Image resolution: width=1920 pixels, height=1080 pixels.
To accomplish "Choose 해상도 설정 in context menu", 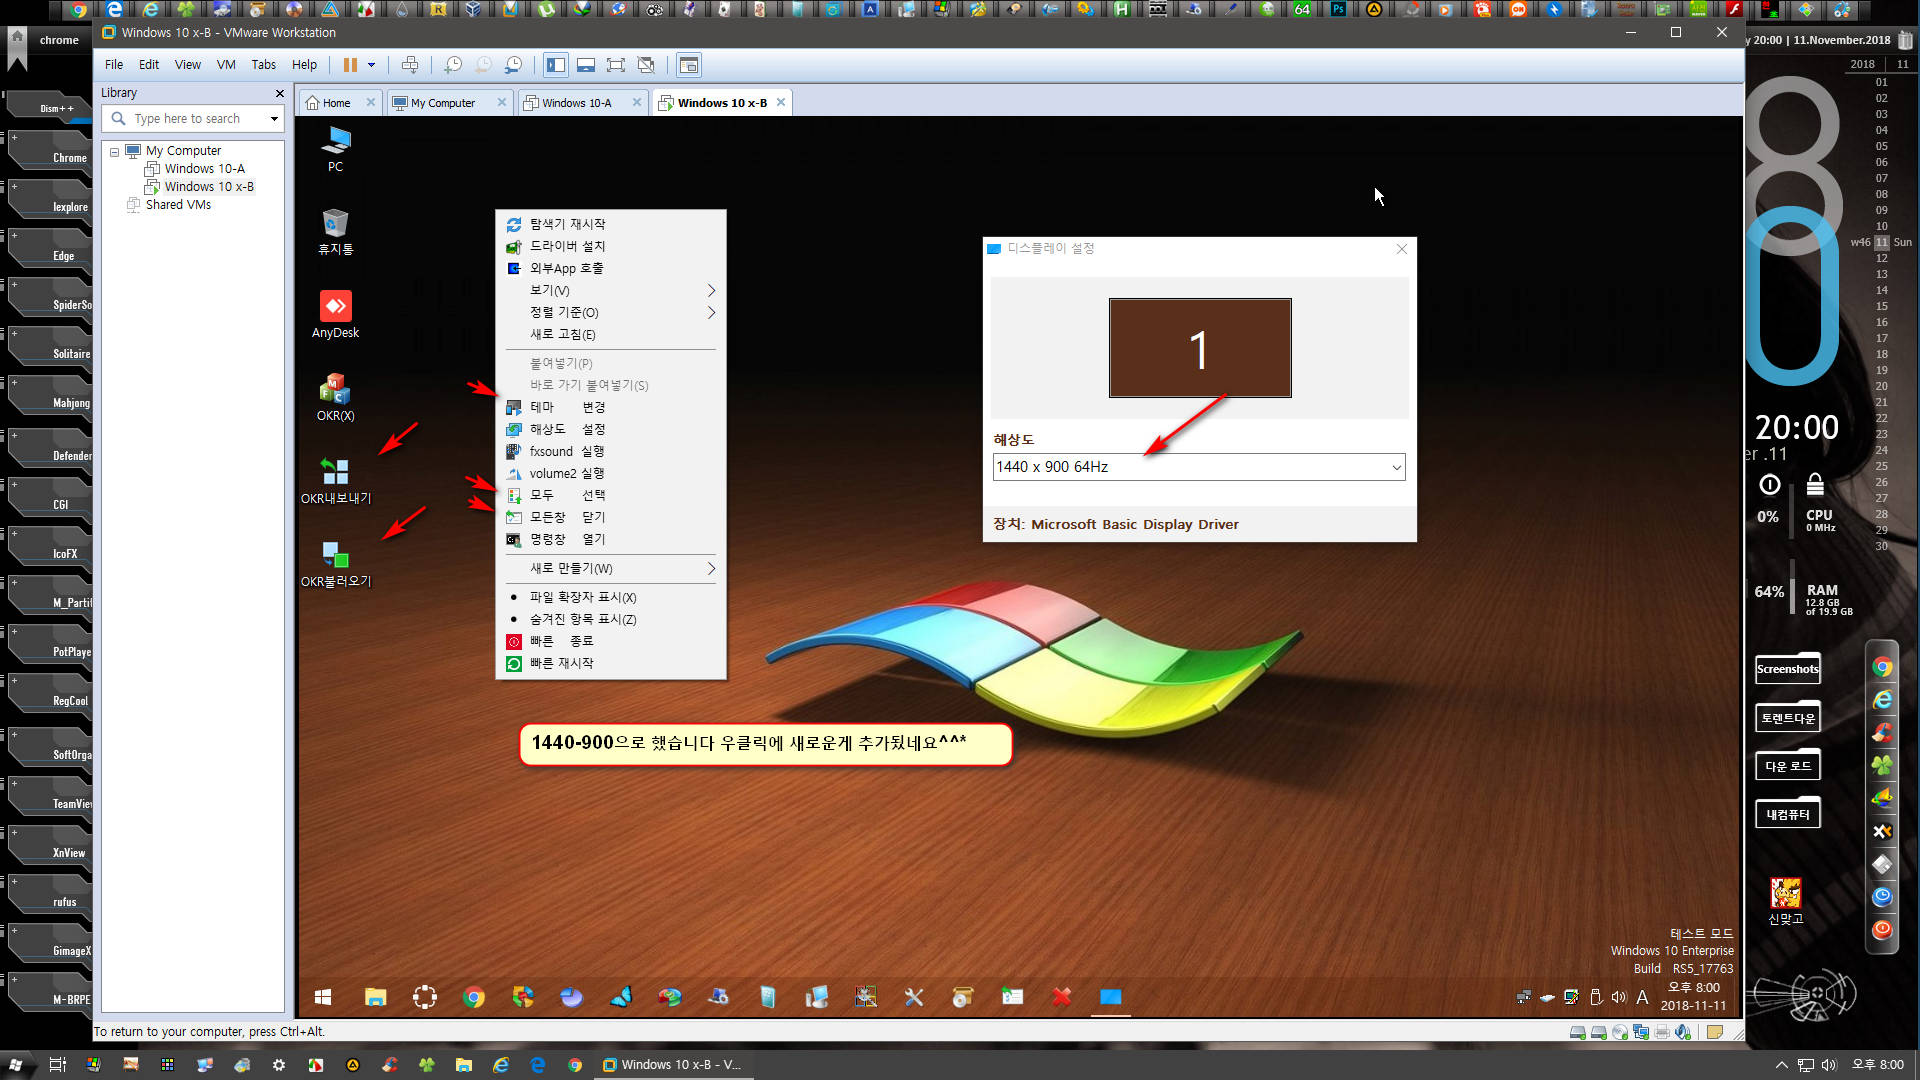I will tap(611, 430).
